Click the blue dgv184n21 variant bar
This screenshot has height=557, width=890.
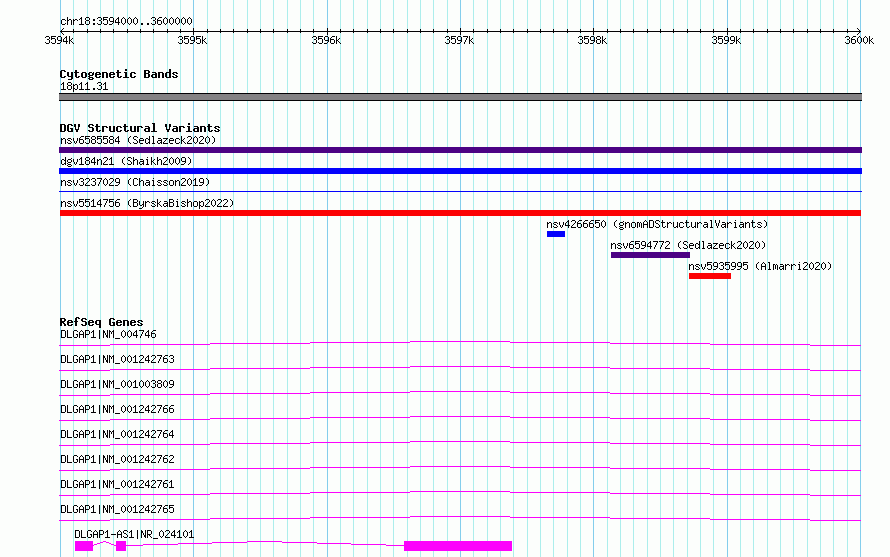(x=460, y=171)
